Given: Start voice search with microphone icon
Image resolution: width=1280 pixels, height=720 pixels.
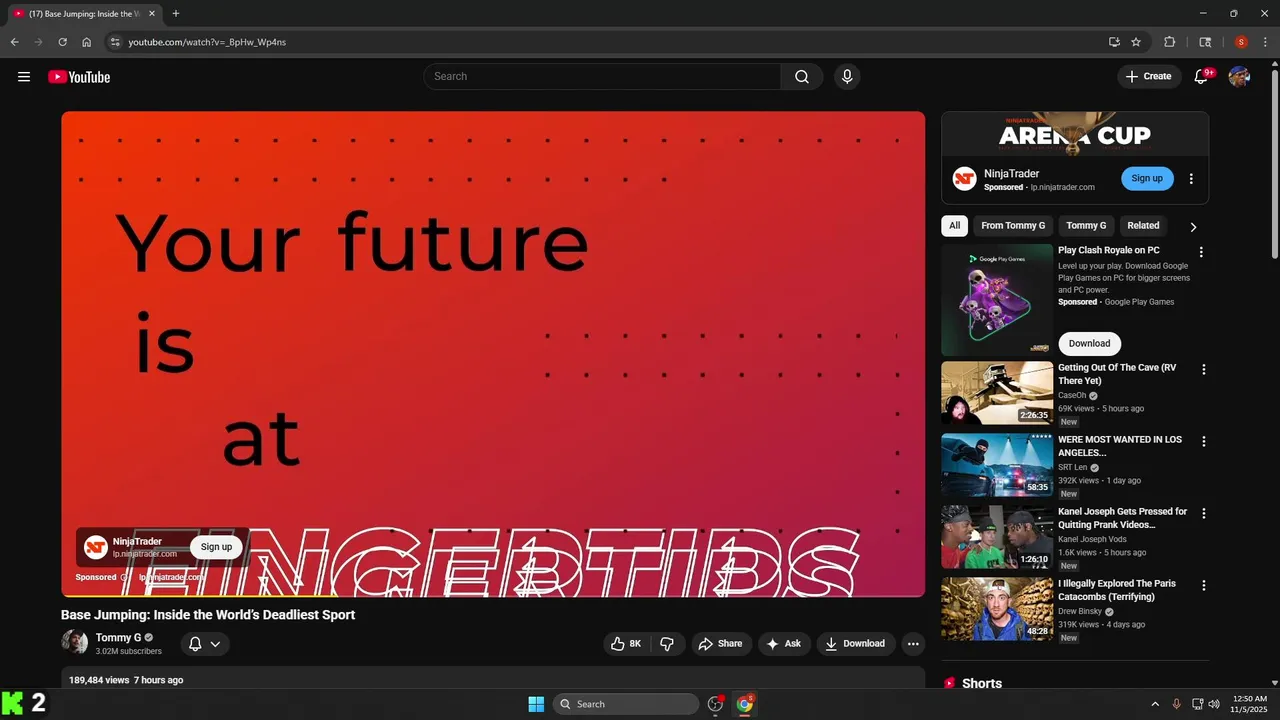Looking at the screenshot, I should (x=847, y=77).
